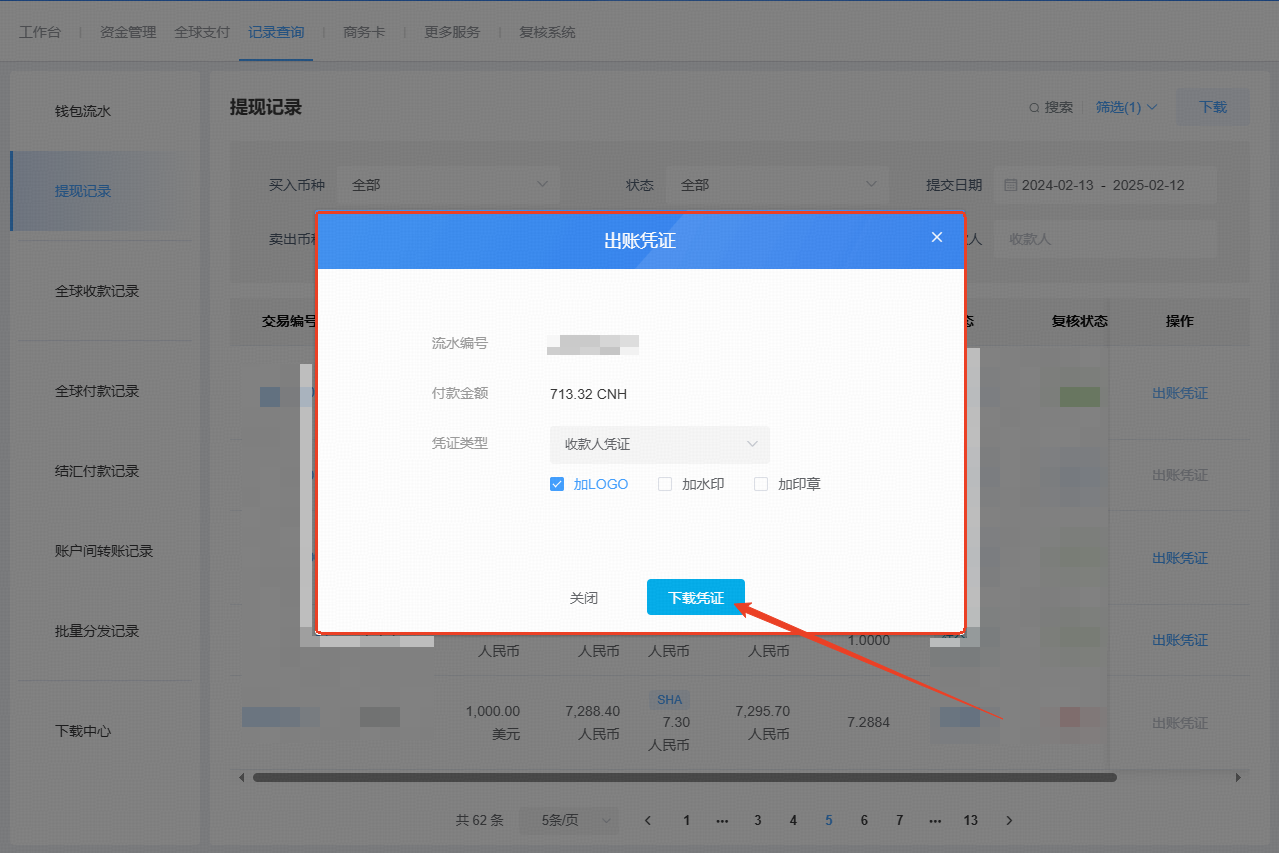Open the 5条/页 page size dropdown

click(x=577, y=820)
